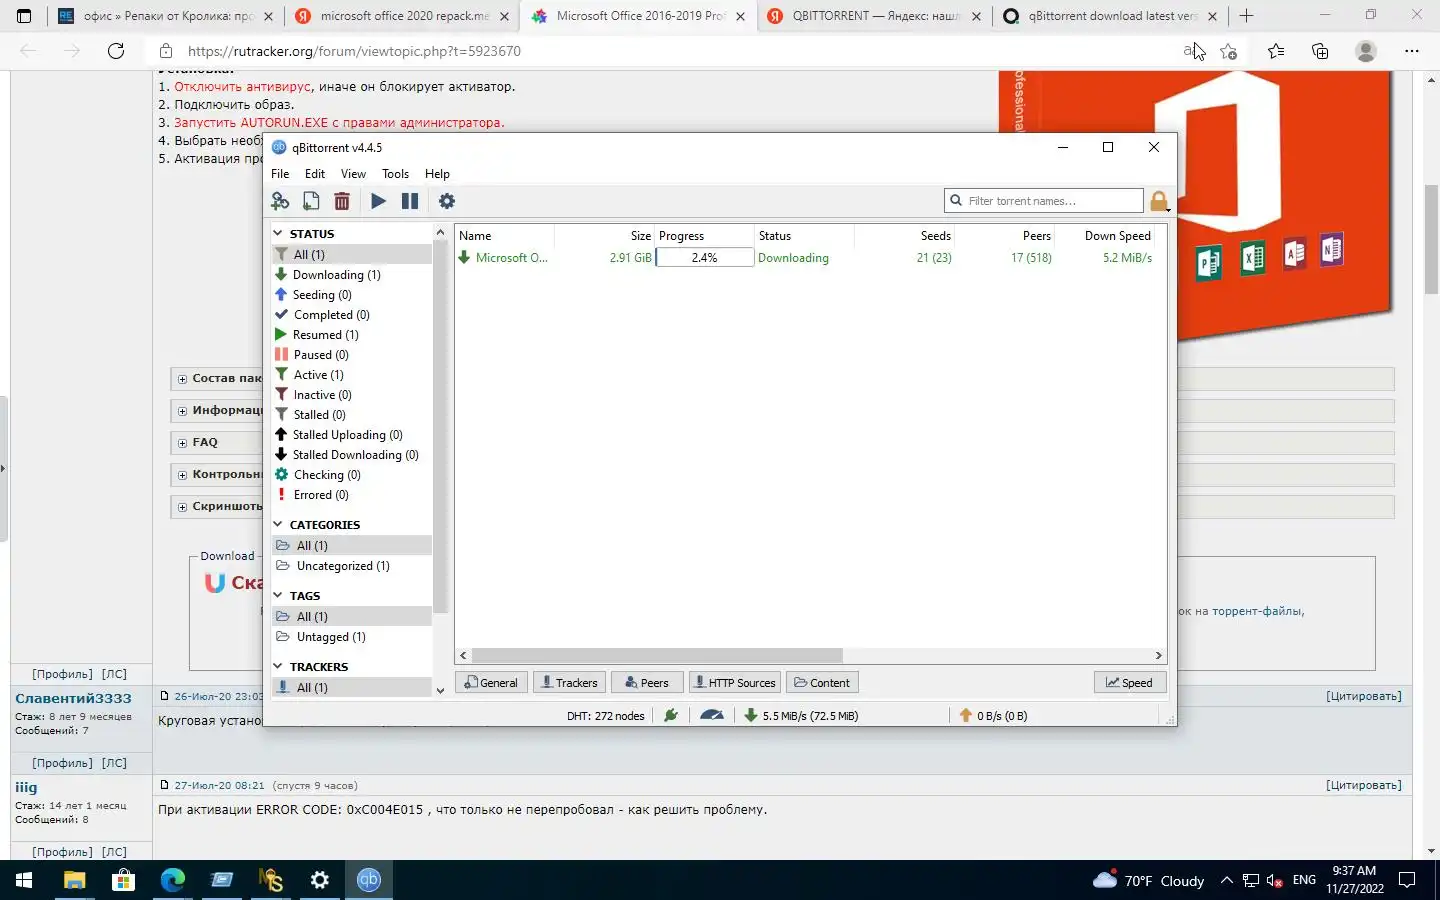The width and height of the screenshot is (1440, 900).
Task: Select the Downloading (1) status filter
Action: (x=337, y=275)
